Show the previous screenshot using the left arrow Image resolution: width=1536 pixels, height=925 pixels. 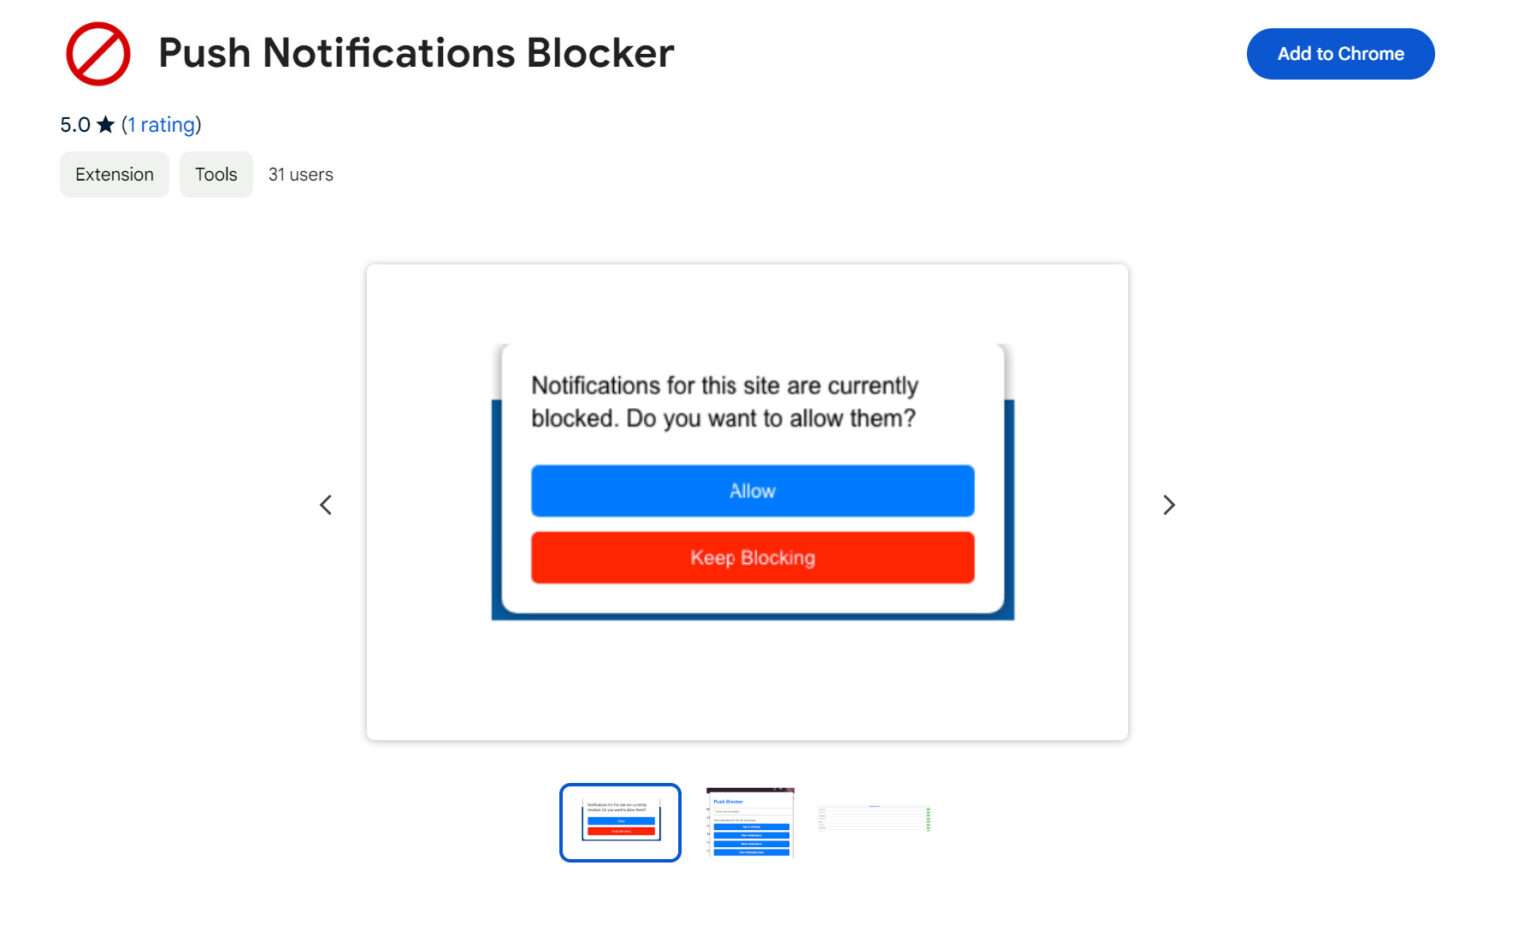tap(326, 505)
